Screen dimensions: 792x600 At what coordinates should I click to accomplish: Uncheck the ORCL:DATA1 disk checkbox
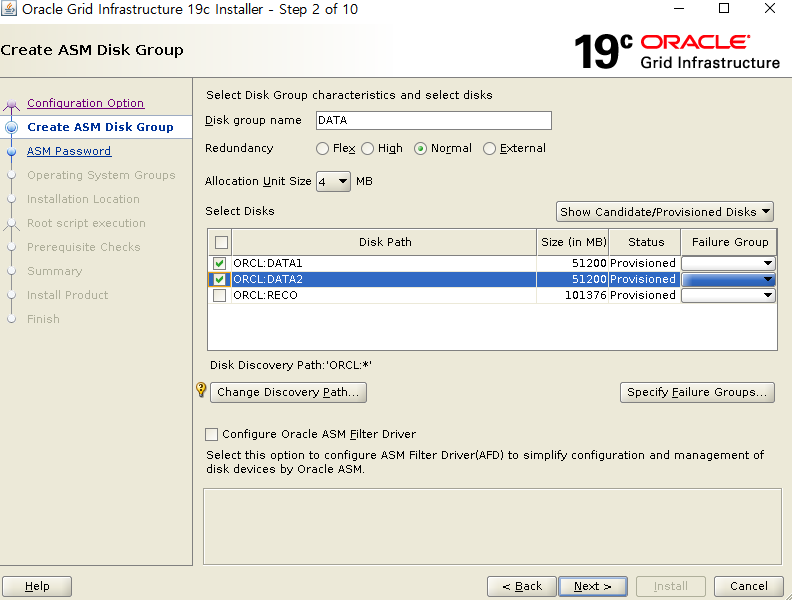coord(219,263)
